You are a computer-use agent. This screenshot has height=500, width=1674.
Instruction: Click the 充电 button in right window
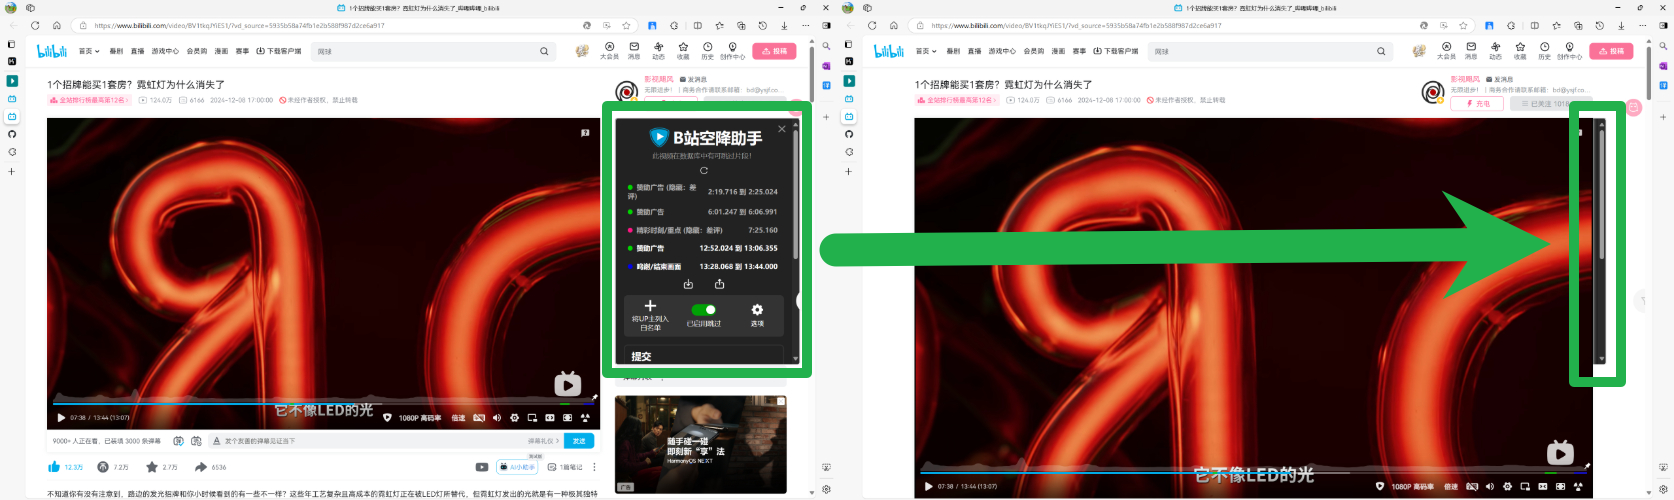1478,104
